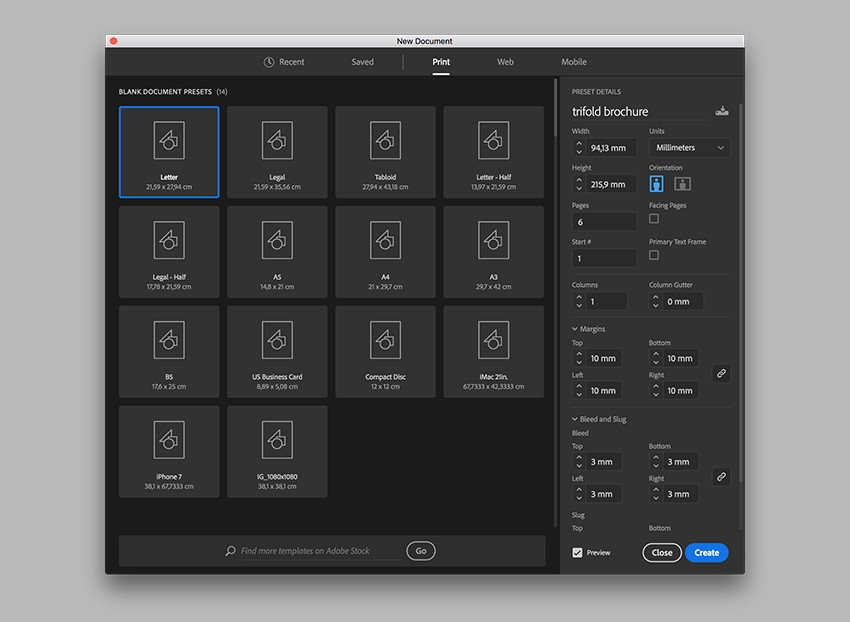Select the B5 preset icon
This screenshot has height=622, width=850.
coord(169,340)
